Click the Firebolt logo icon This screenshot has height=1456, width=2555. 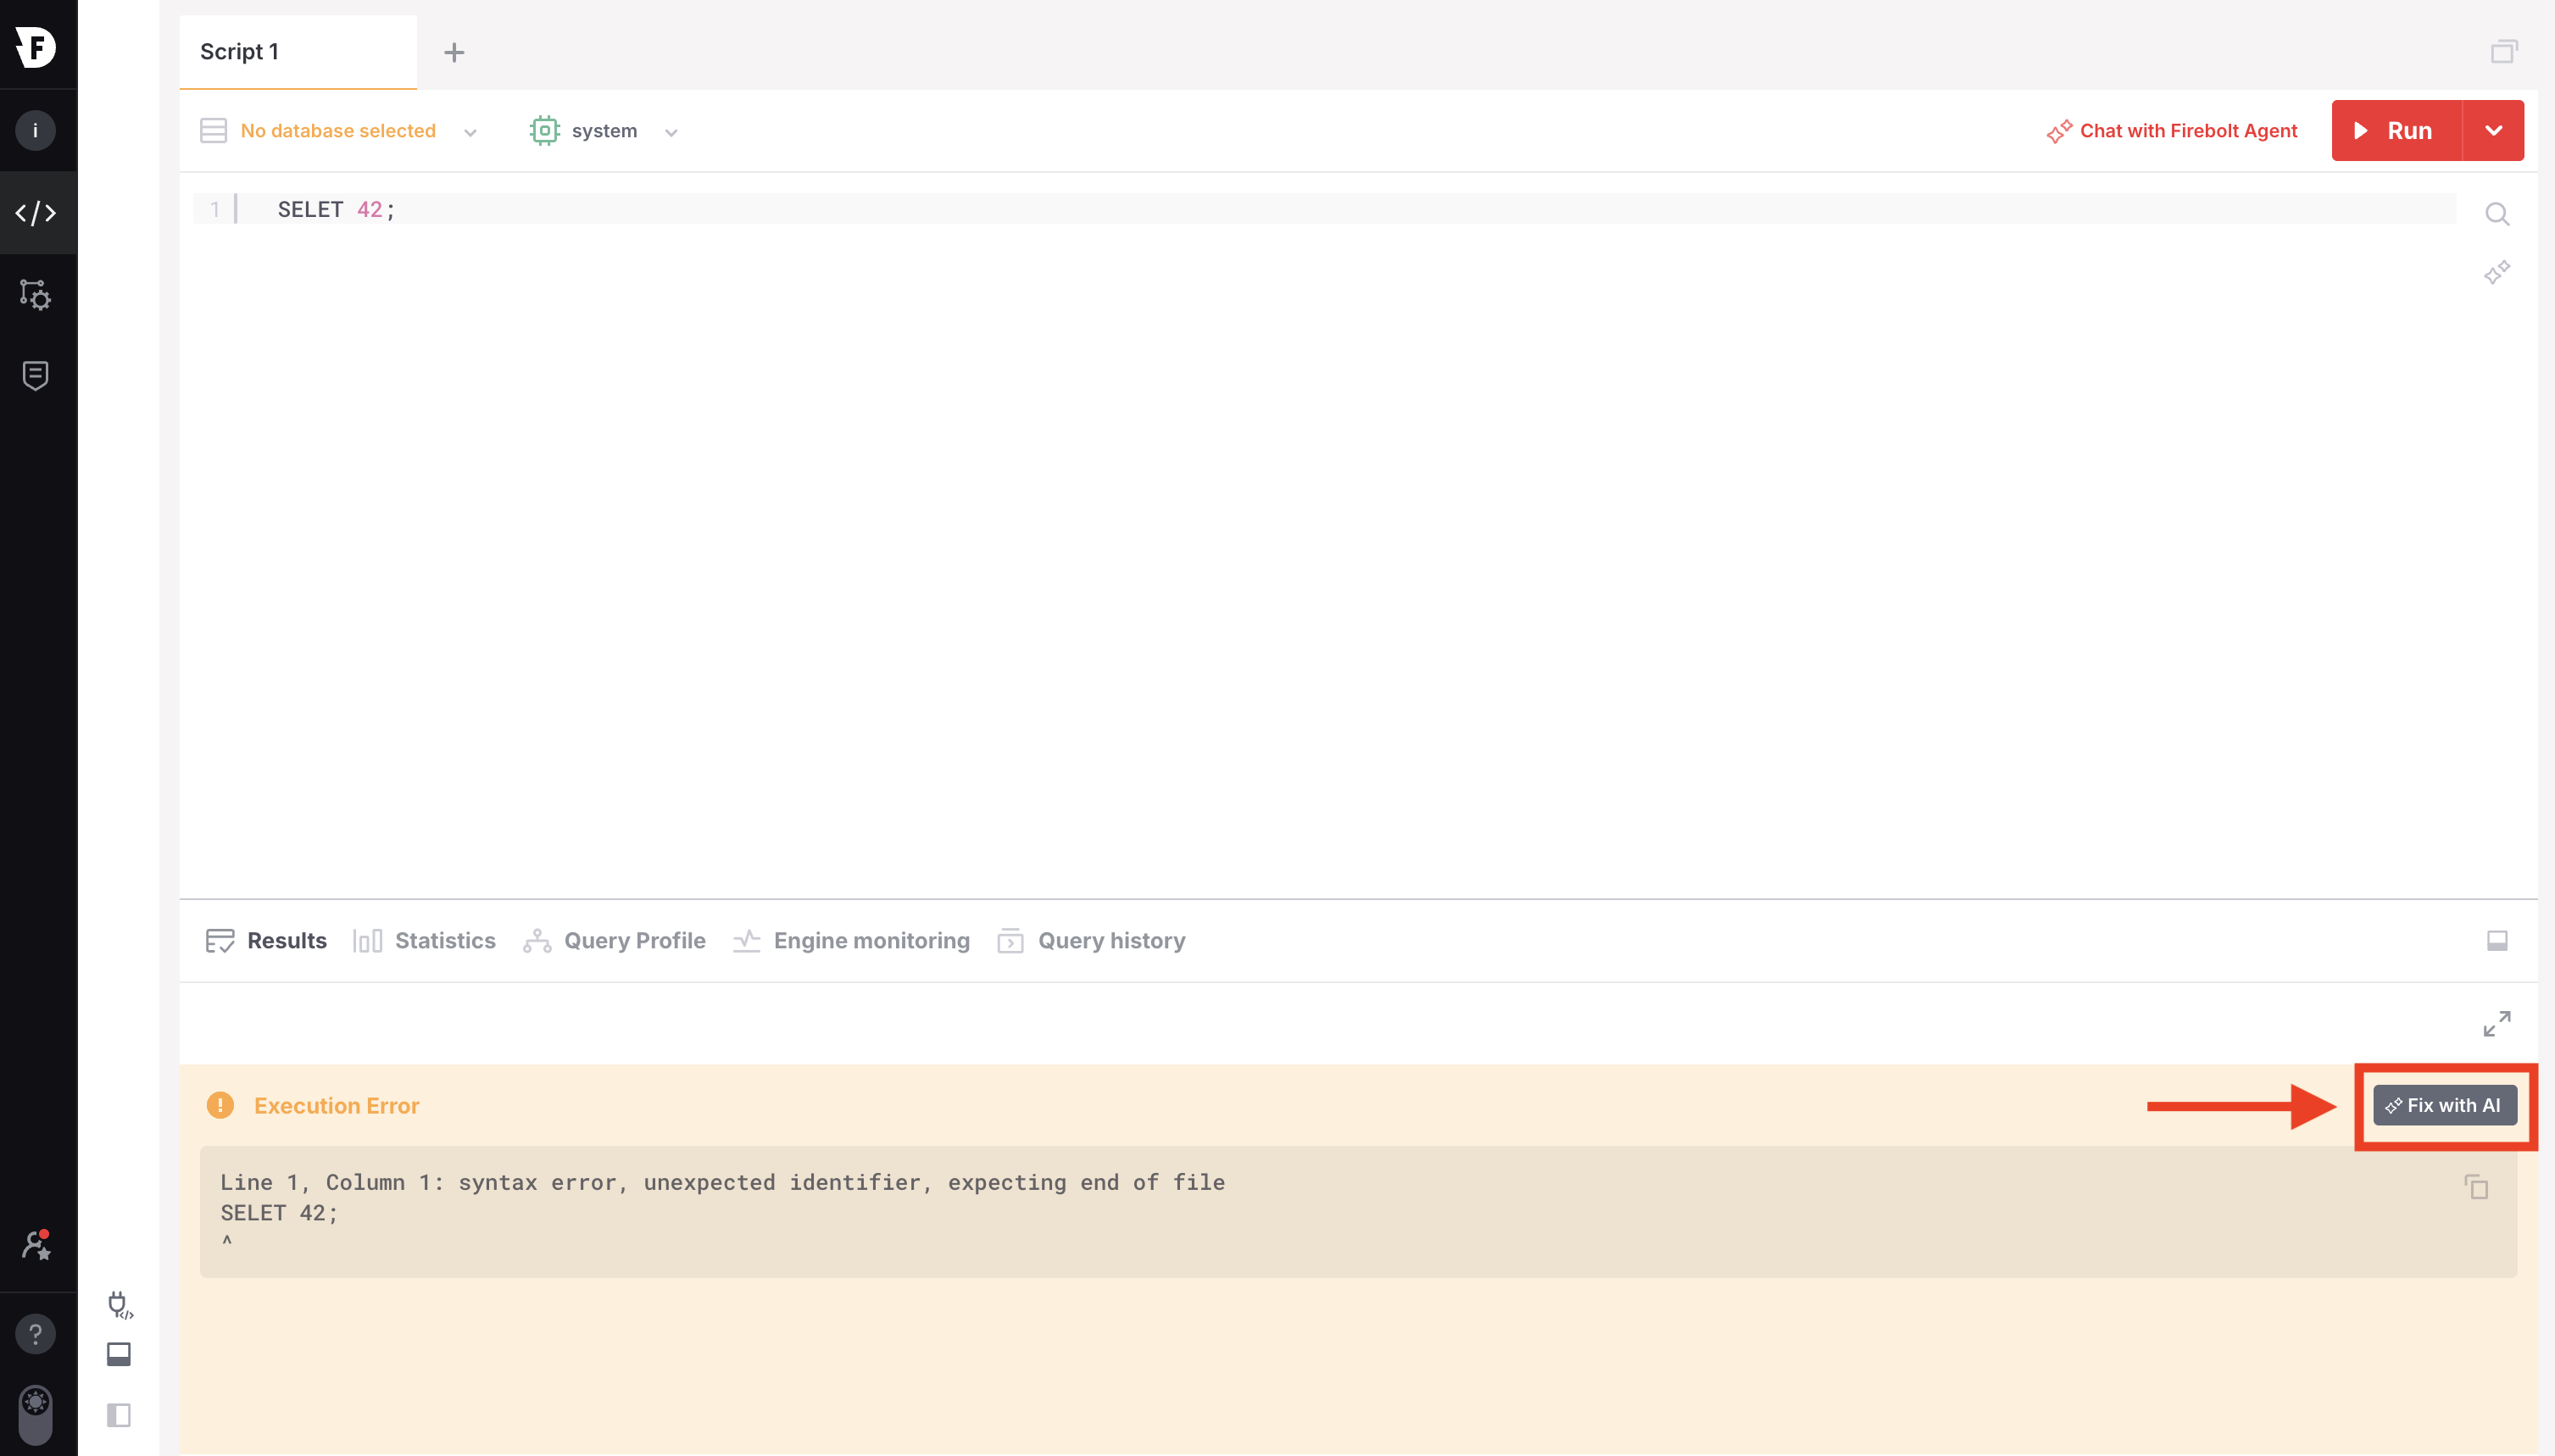(36, 46)
